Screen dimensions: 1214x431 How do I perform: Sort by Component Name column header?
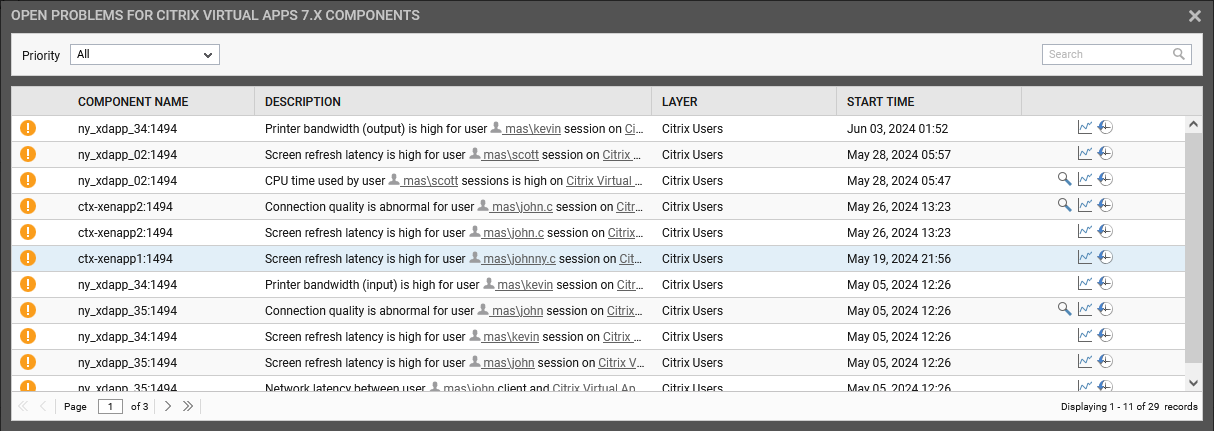click(x=133, y=102)
